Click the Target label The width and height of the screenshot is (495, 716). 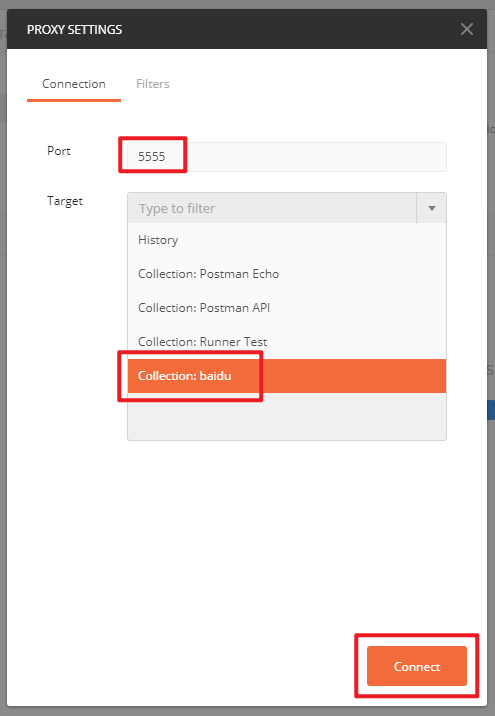pos(65,201)
